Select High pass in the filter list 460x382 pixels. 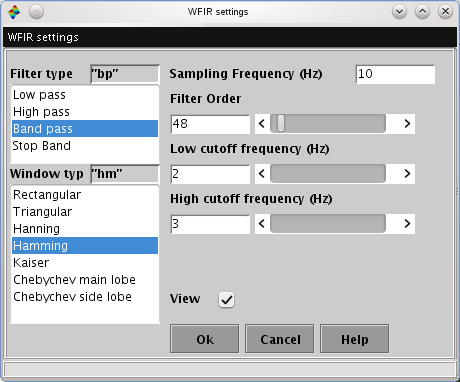coord(85,112)
